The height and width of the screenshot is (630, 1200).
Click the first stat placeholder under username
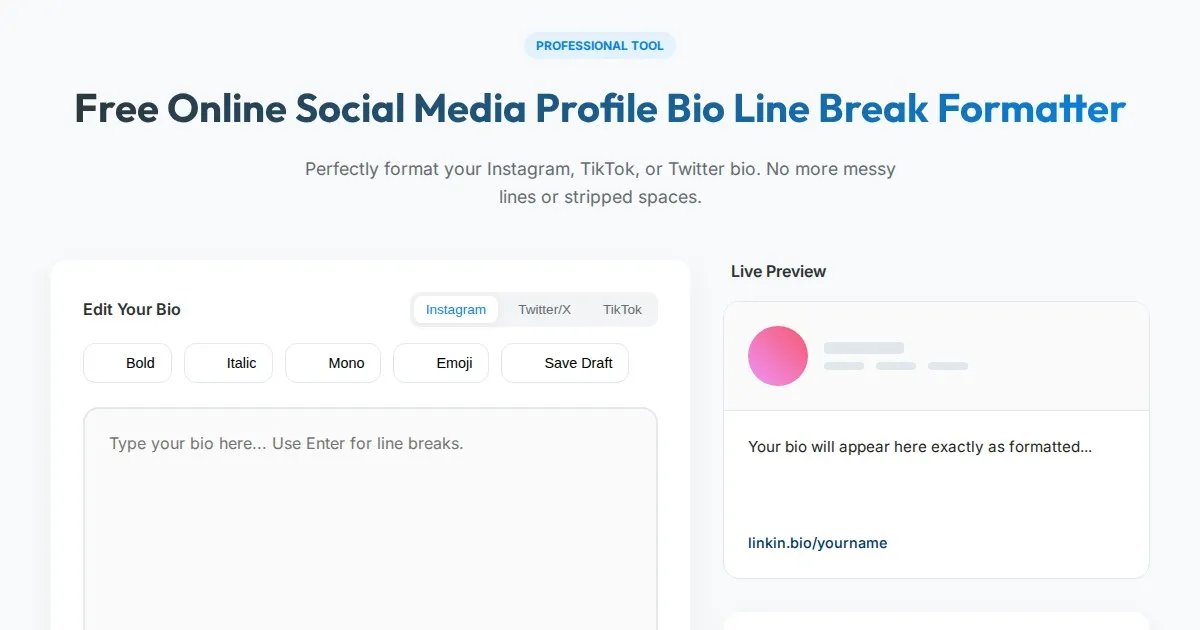(843, 366)
